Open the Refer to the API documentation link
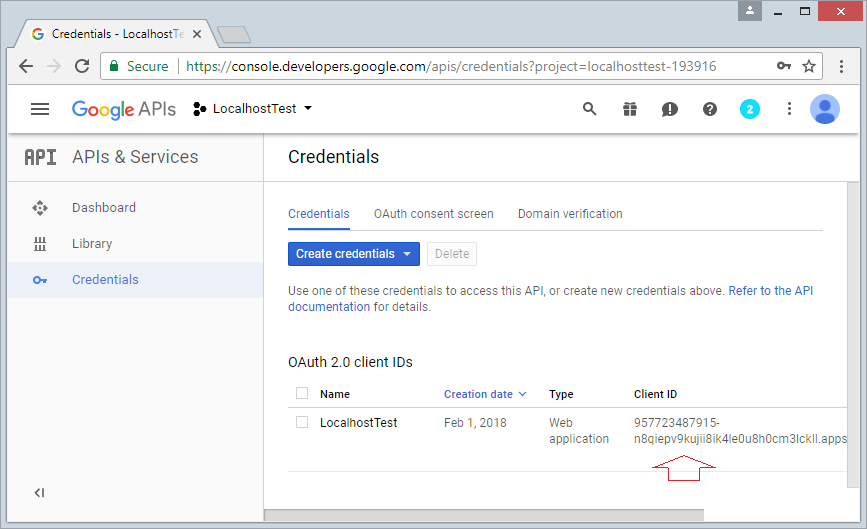This screenshot has height=529, width=867. point(770,291)
